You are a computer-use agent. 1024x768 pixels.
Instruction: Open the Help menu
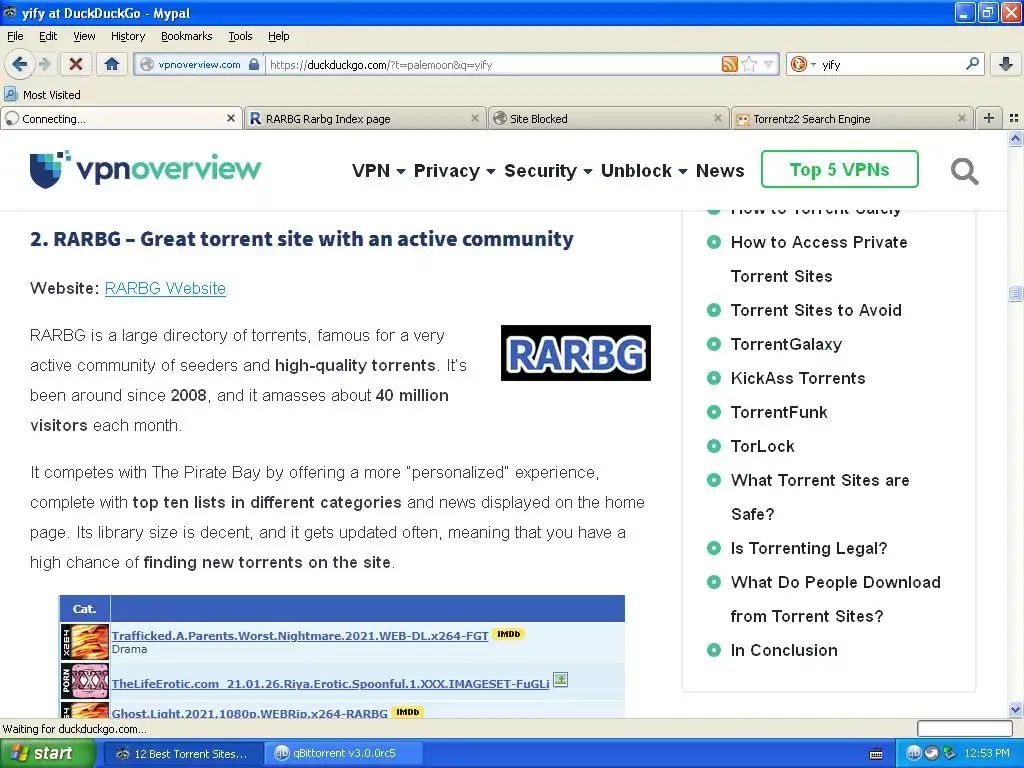(279, 36)
